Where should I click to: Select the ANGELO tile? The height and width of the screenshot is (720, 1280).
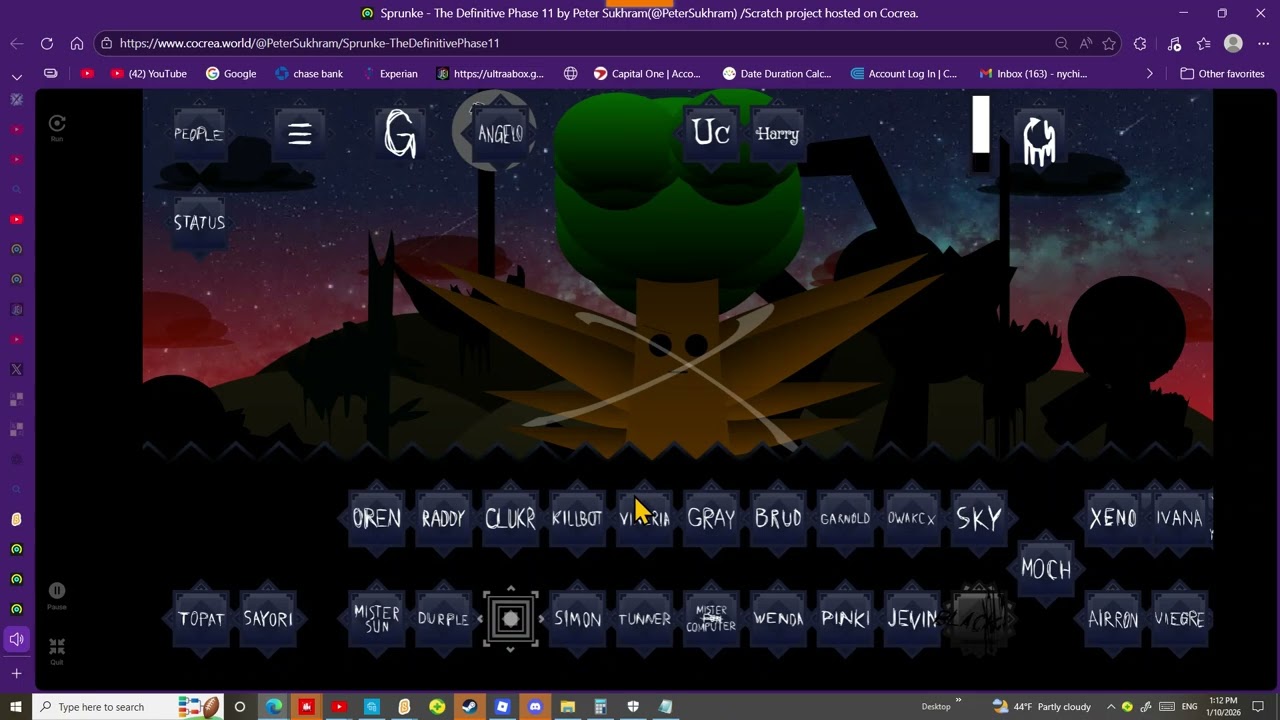500,134
